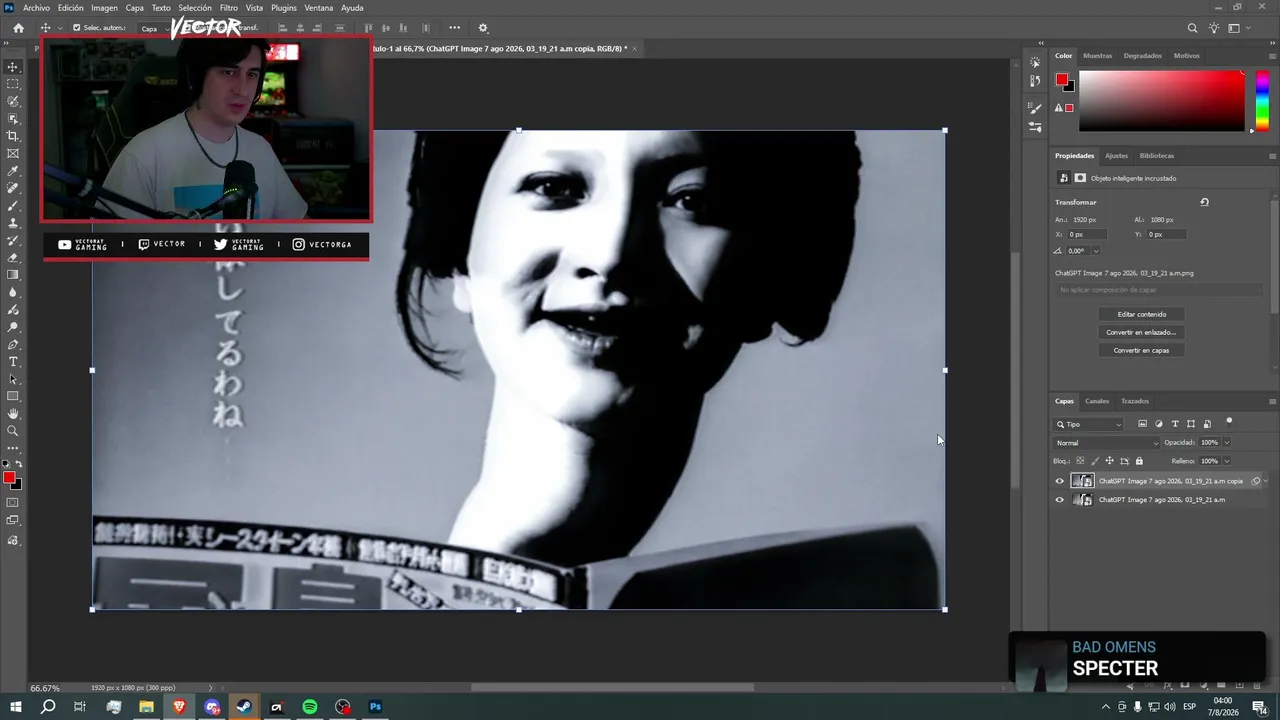Click the Convertir en capas button

1141,350
